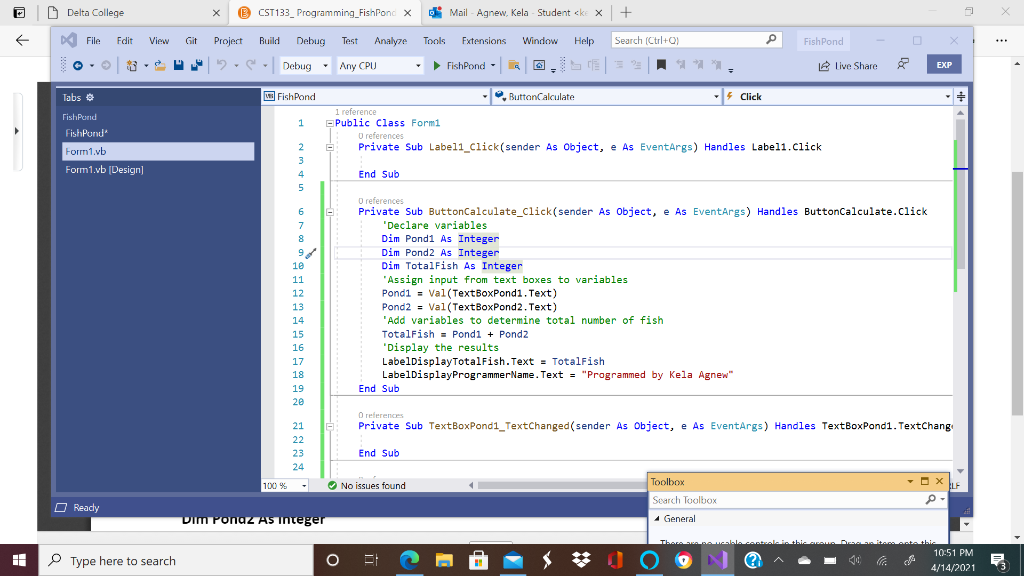
Task: Open the Git menu
Action: 191,40
